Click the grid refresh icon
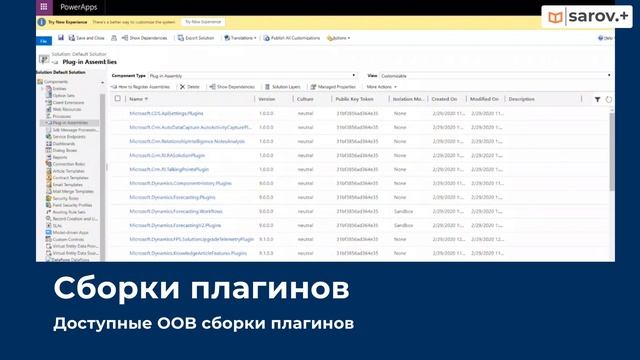This screenshot has width=640, height=360. point(609,99)
